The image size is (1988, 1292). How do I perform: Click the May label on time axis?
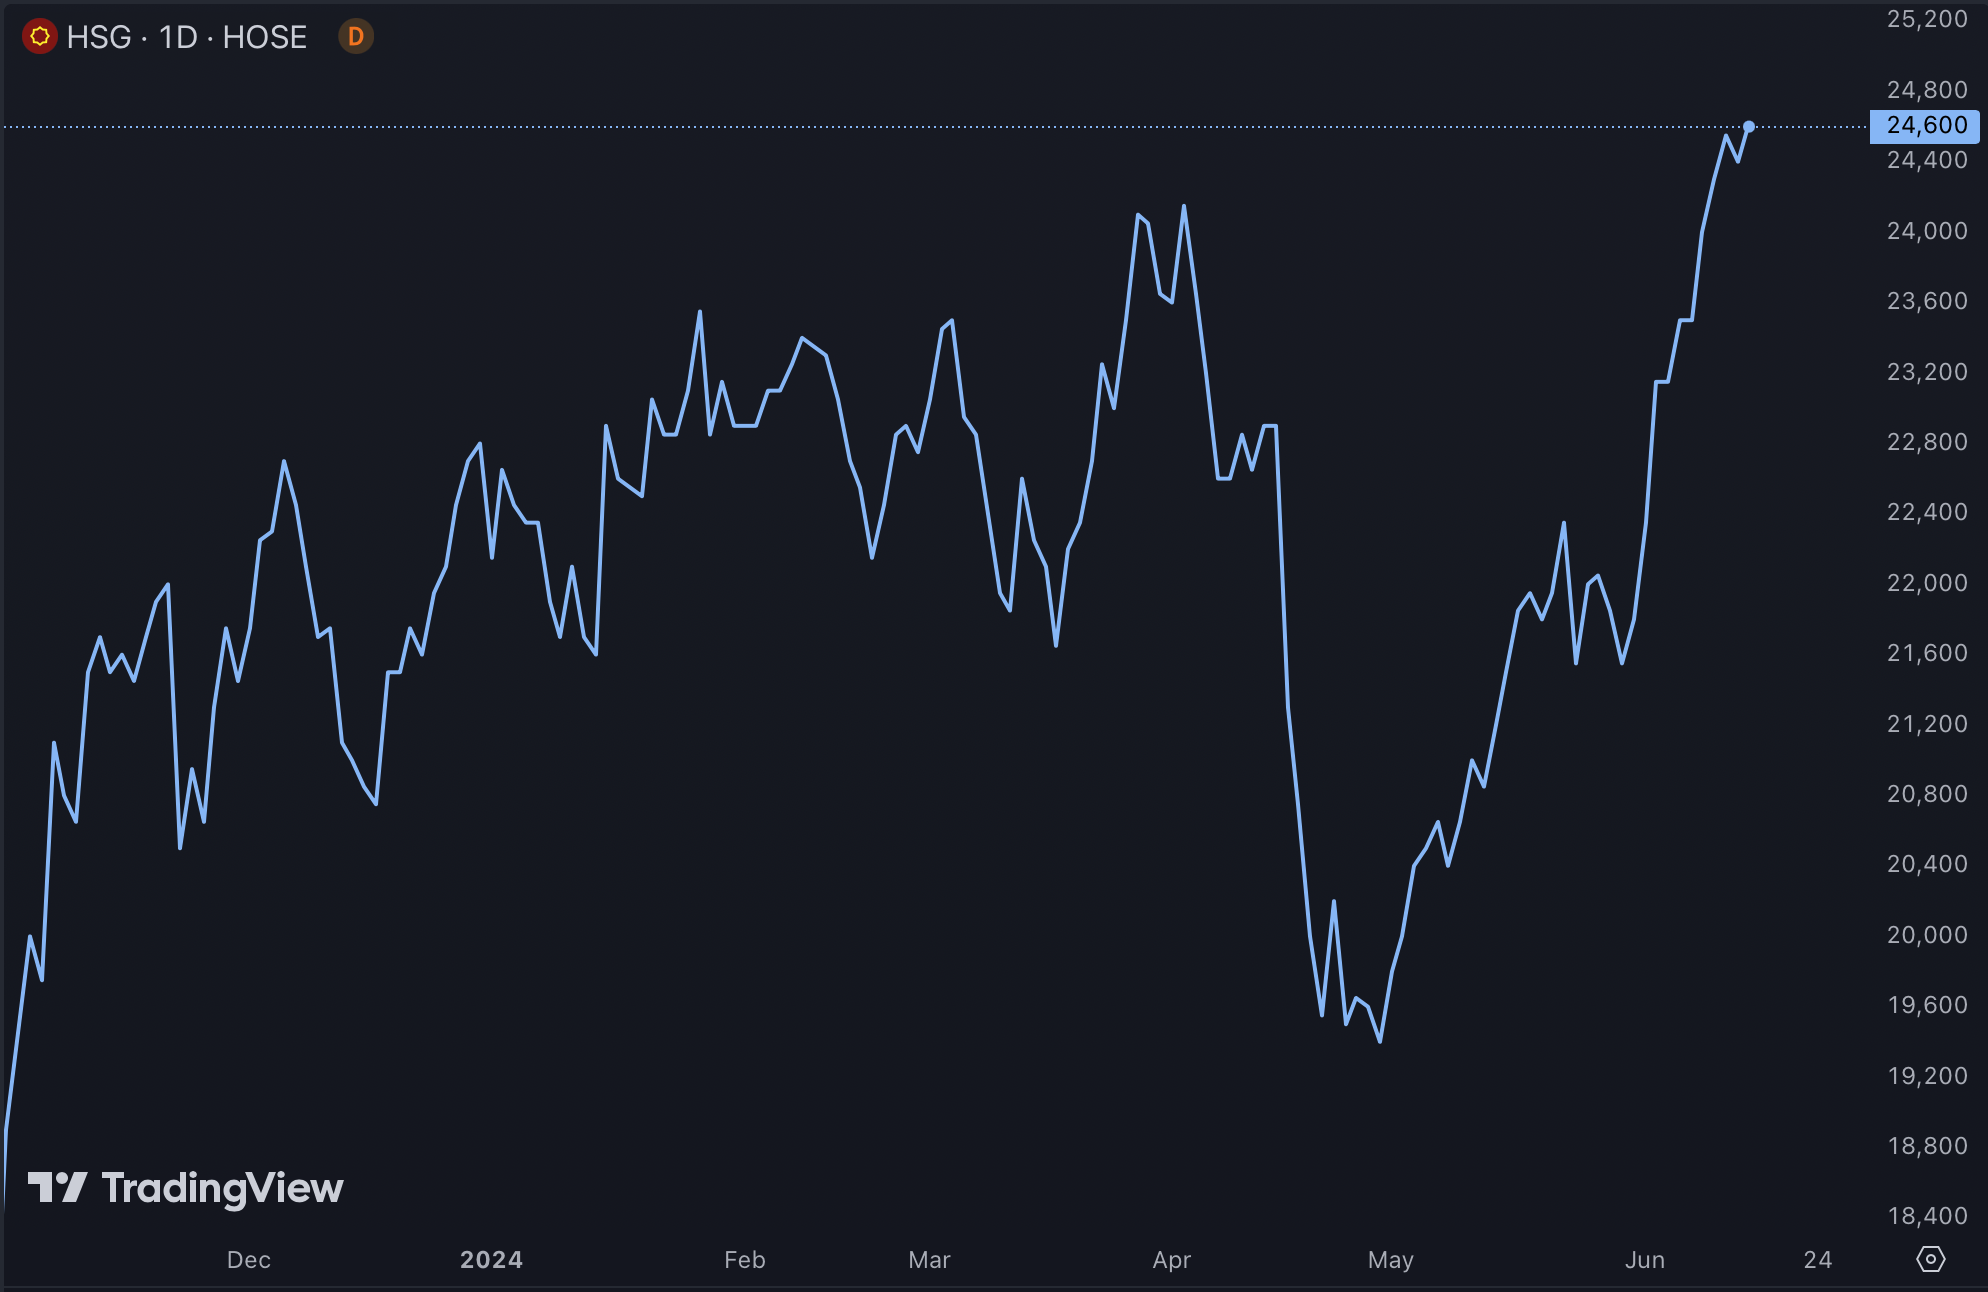pos(1391,1260)
